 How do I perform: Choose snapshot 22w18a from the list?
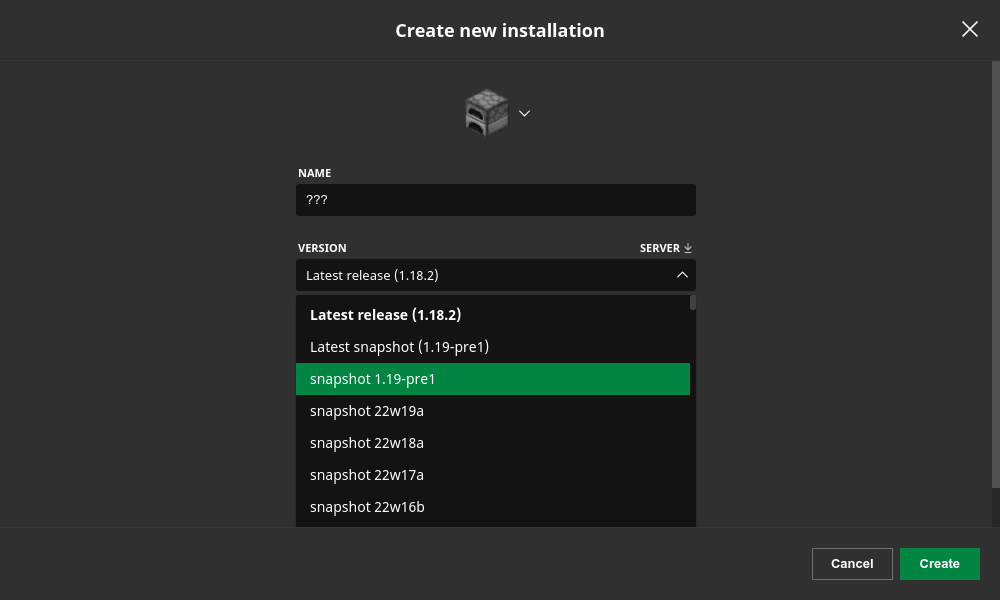[x=367, y=443]
